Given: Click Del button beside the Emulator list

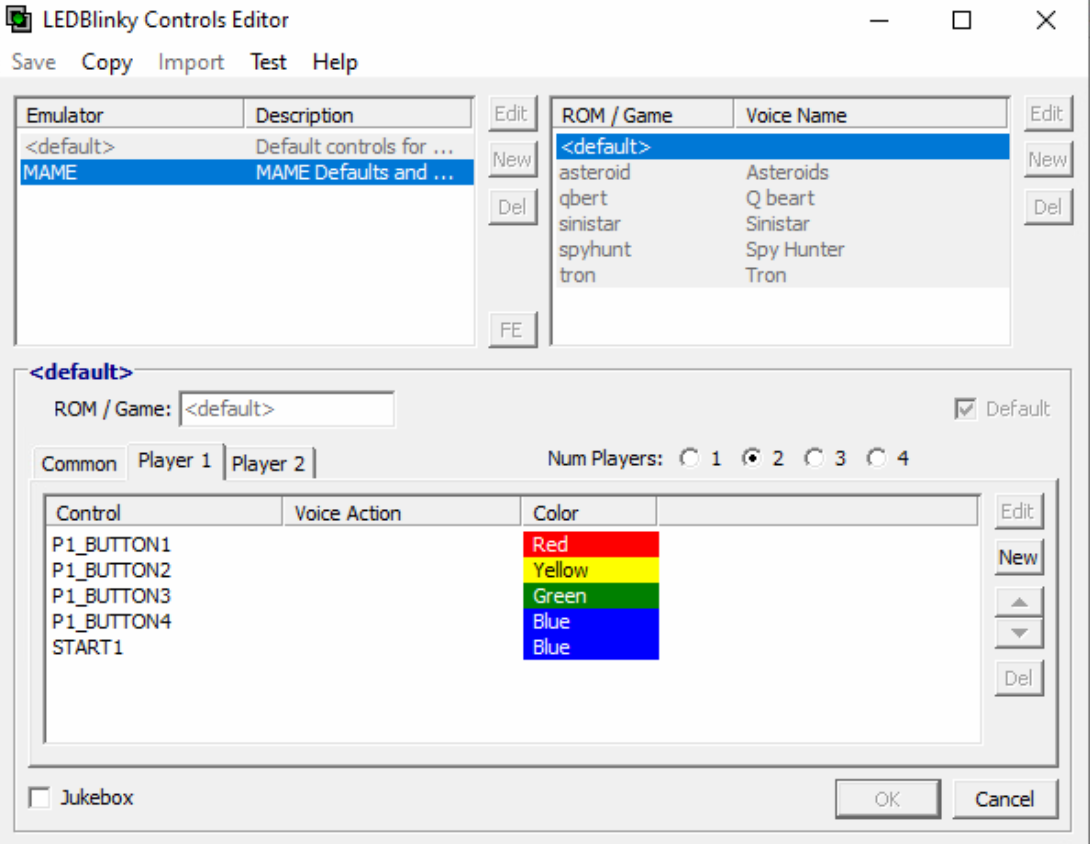Looking at the screenshot, I should (512, 207).
